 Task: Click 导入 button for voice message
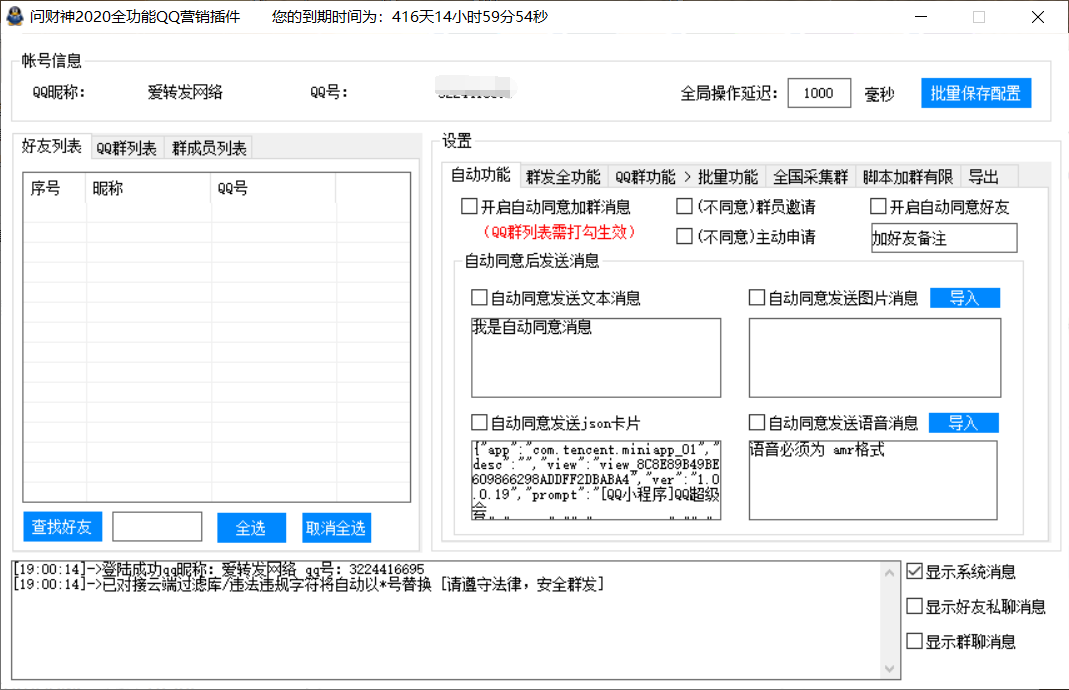pos(964,423)
